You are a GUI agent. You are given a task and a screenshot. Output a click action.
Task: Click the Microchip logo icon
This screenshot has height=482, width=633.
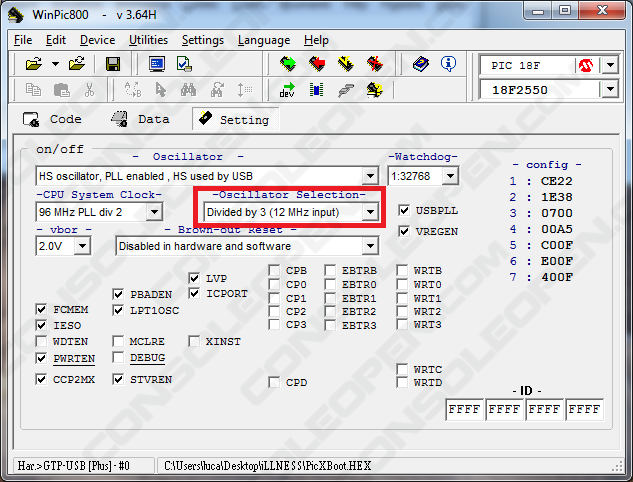[x=586, y=65]
